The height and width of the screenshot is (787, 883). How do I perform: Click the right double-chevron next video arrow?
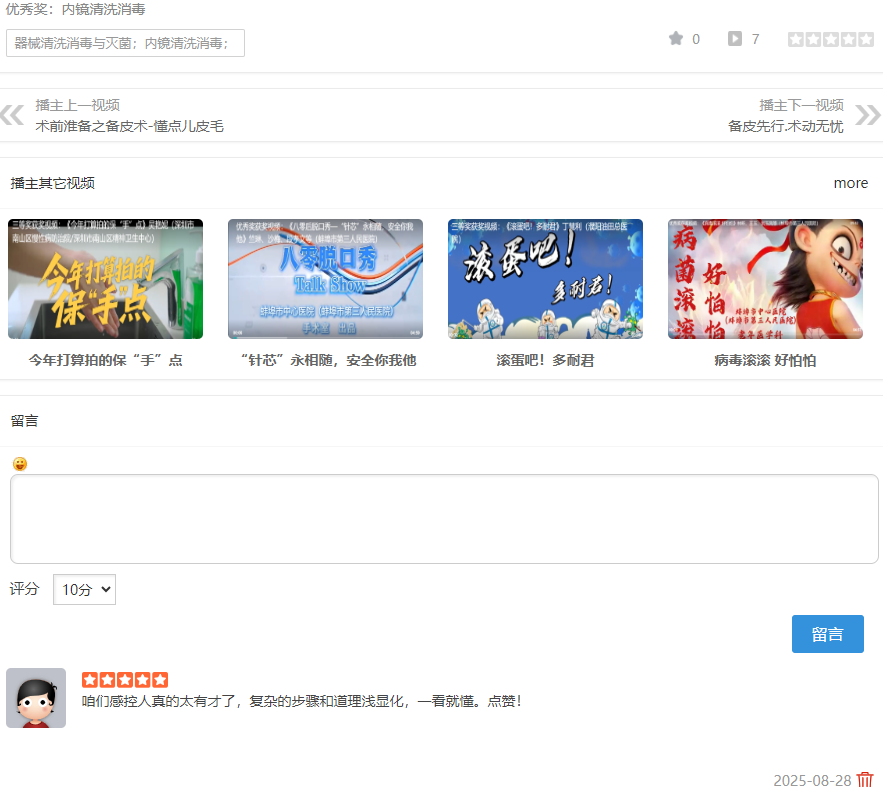coord(867,115)
